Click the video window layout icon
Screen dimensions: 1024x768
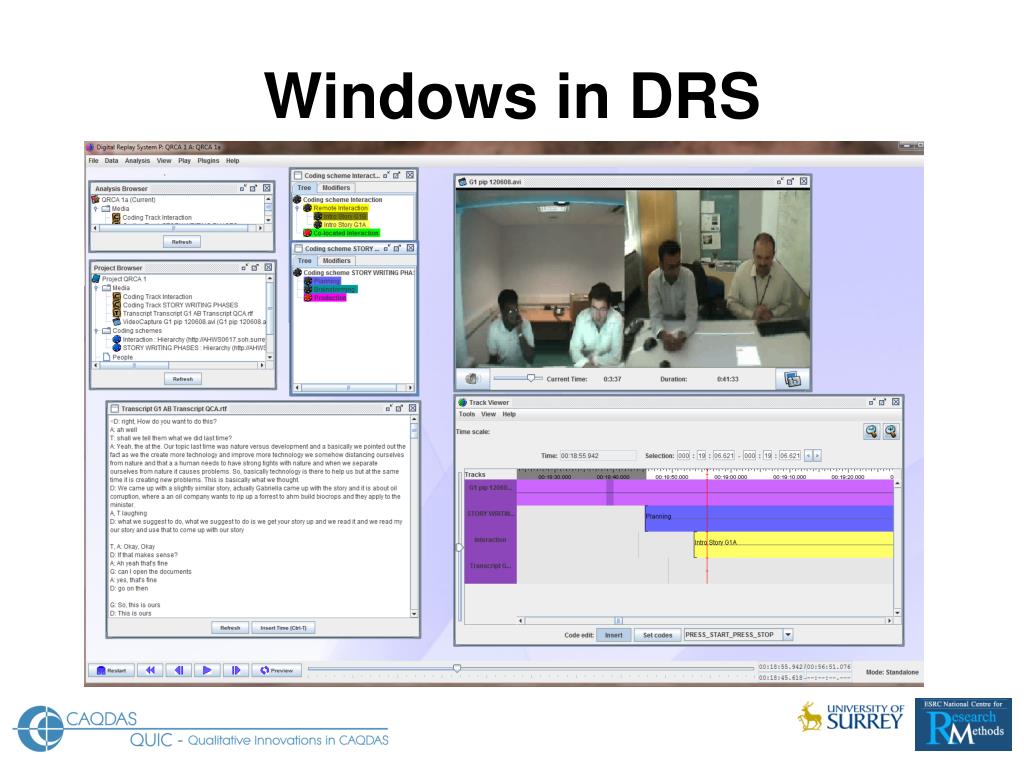tap(792, 379)
